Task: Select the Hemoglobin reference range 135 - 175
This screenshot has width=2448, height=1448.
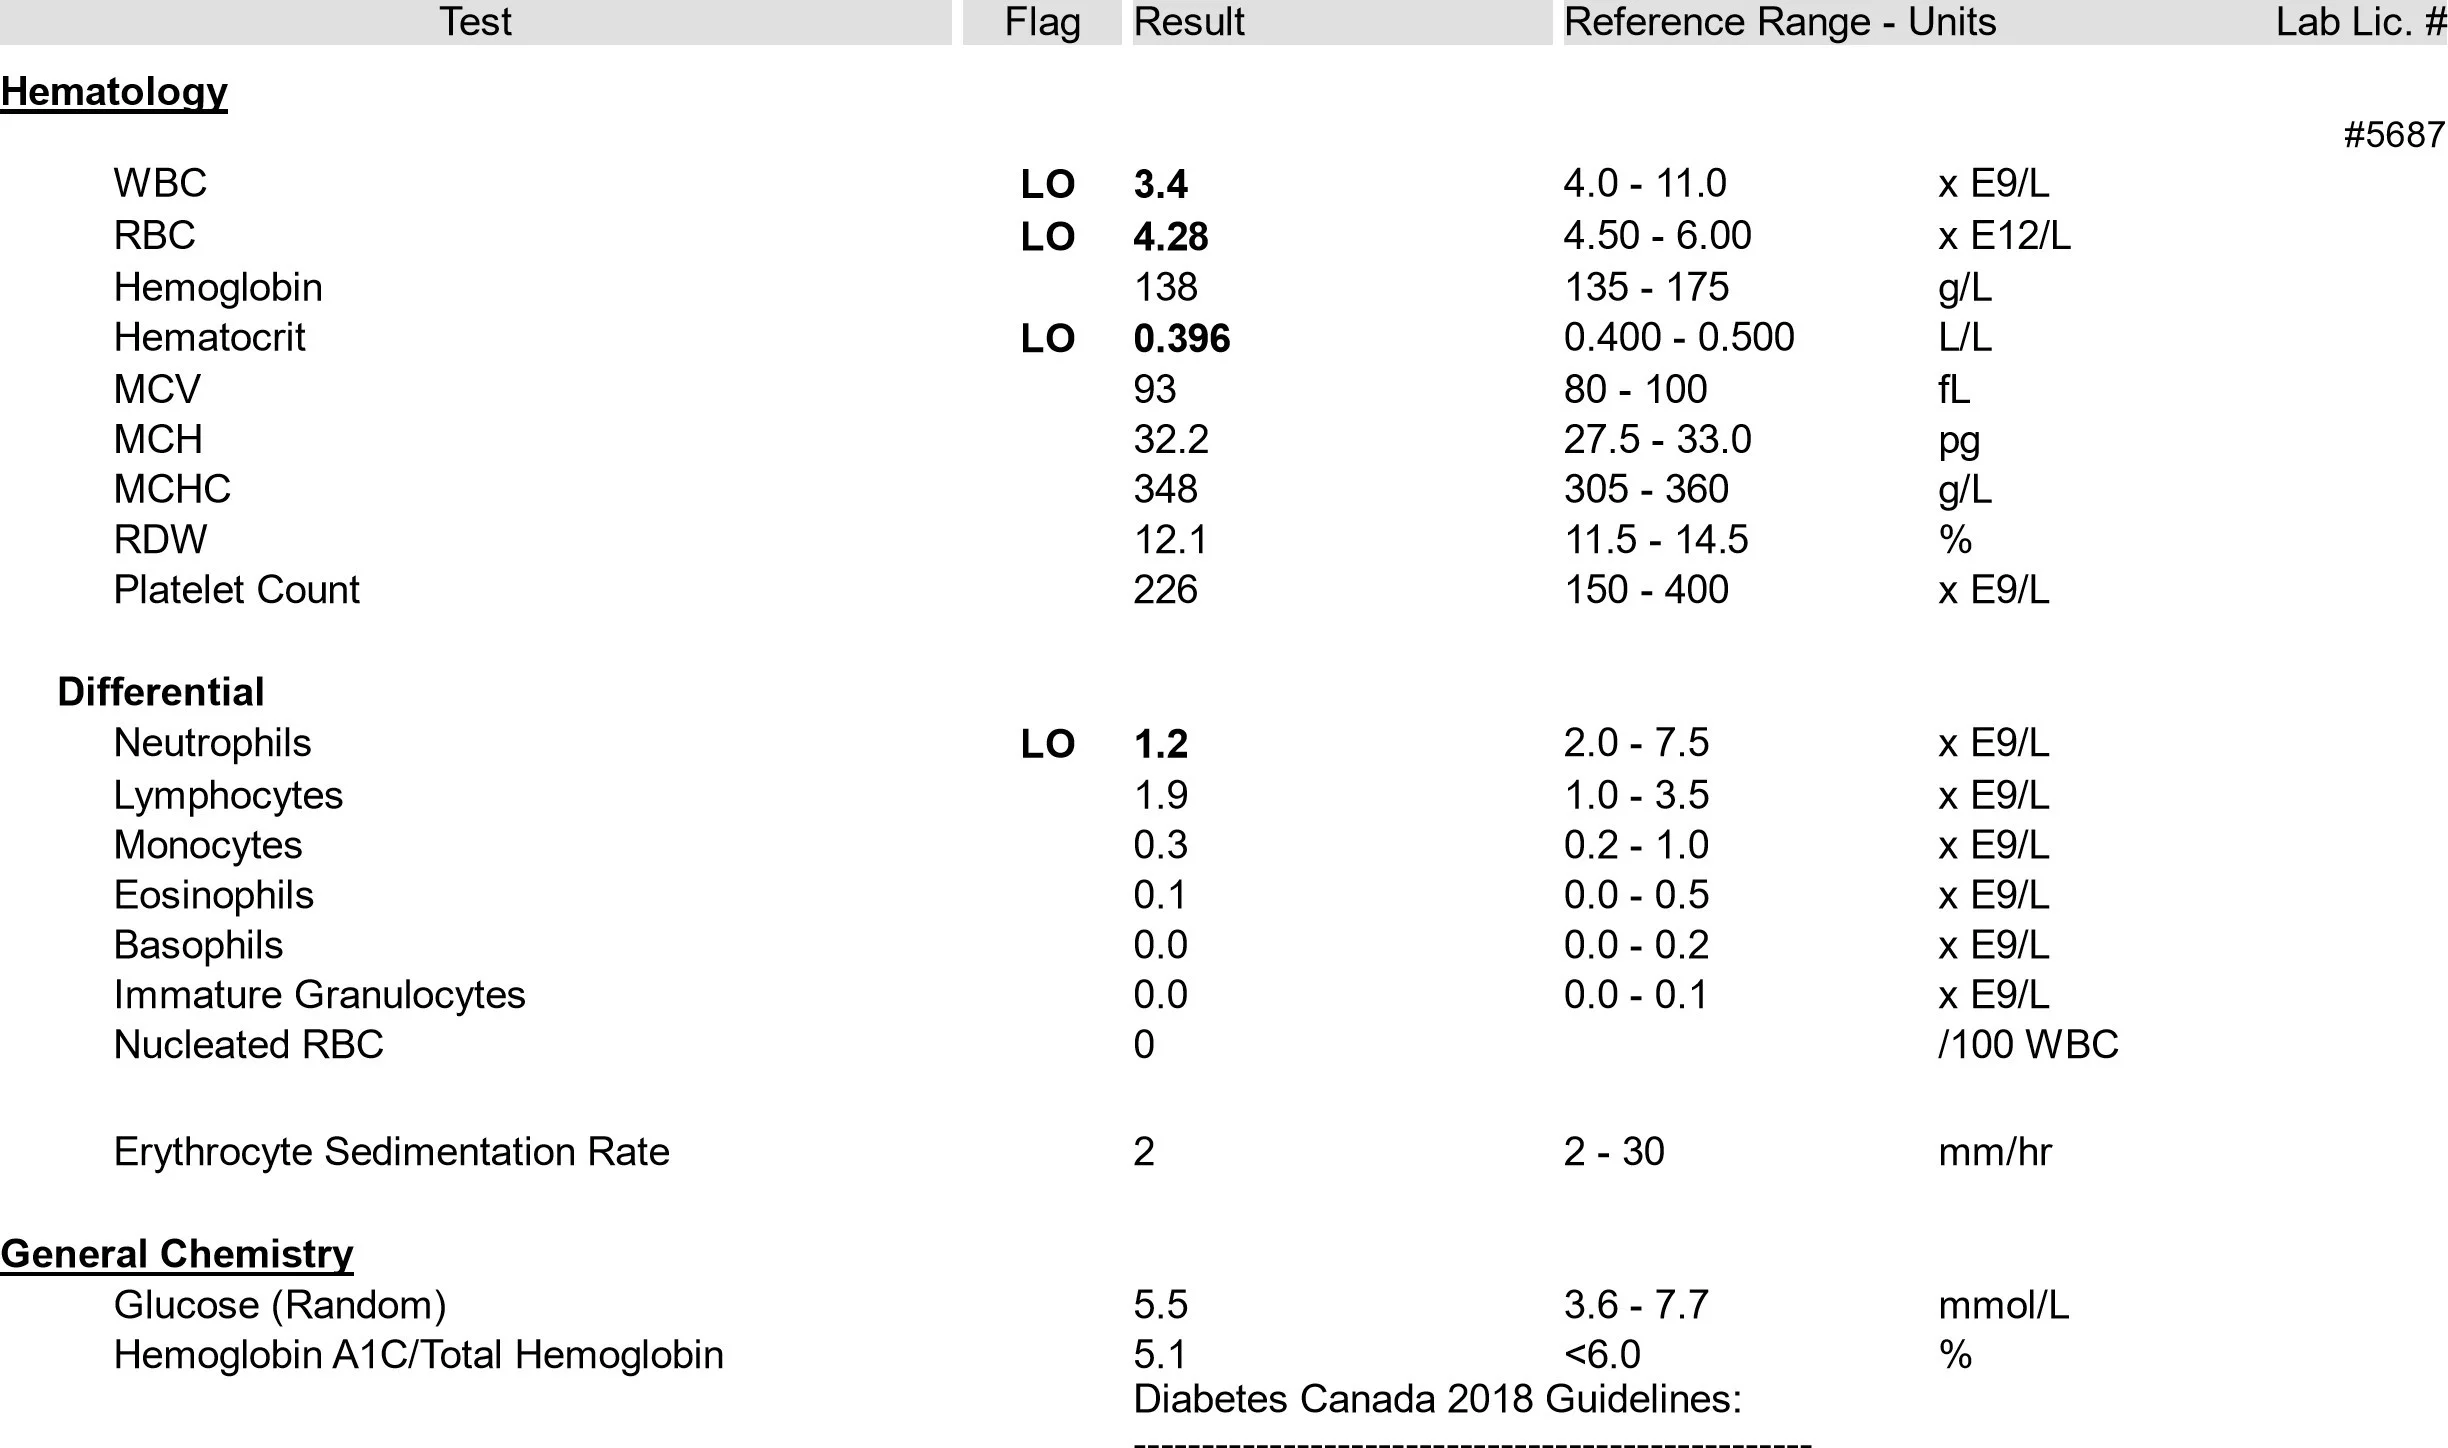Action: pos(1646,287)
